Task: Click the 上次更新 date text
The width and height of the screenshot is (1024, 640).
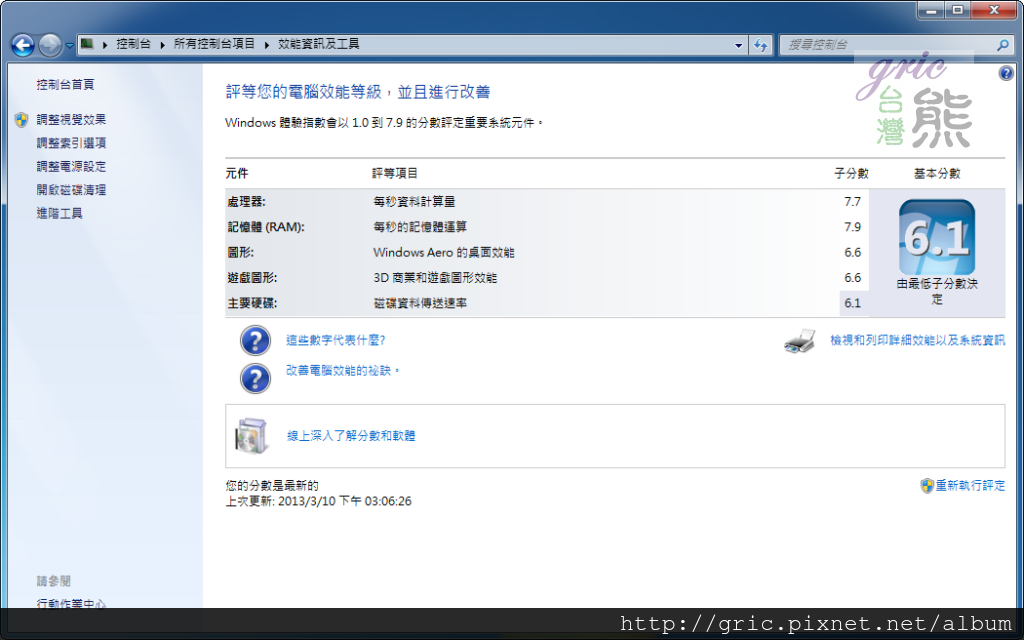Action: coord(319,502)
